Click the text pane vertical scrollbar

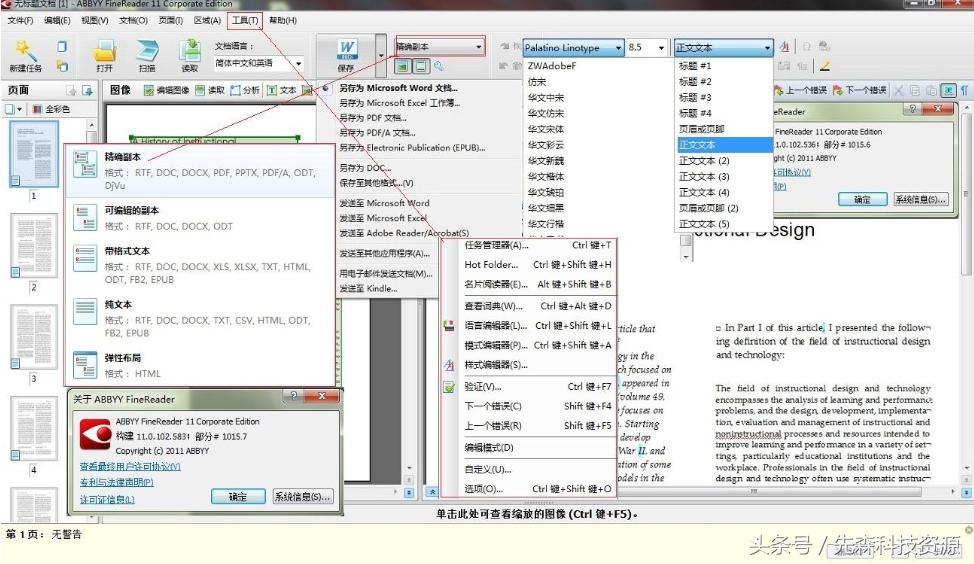(967, 286)
